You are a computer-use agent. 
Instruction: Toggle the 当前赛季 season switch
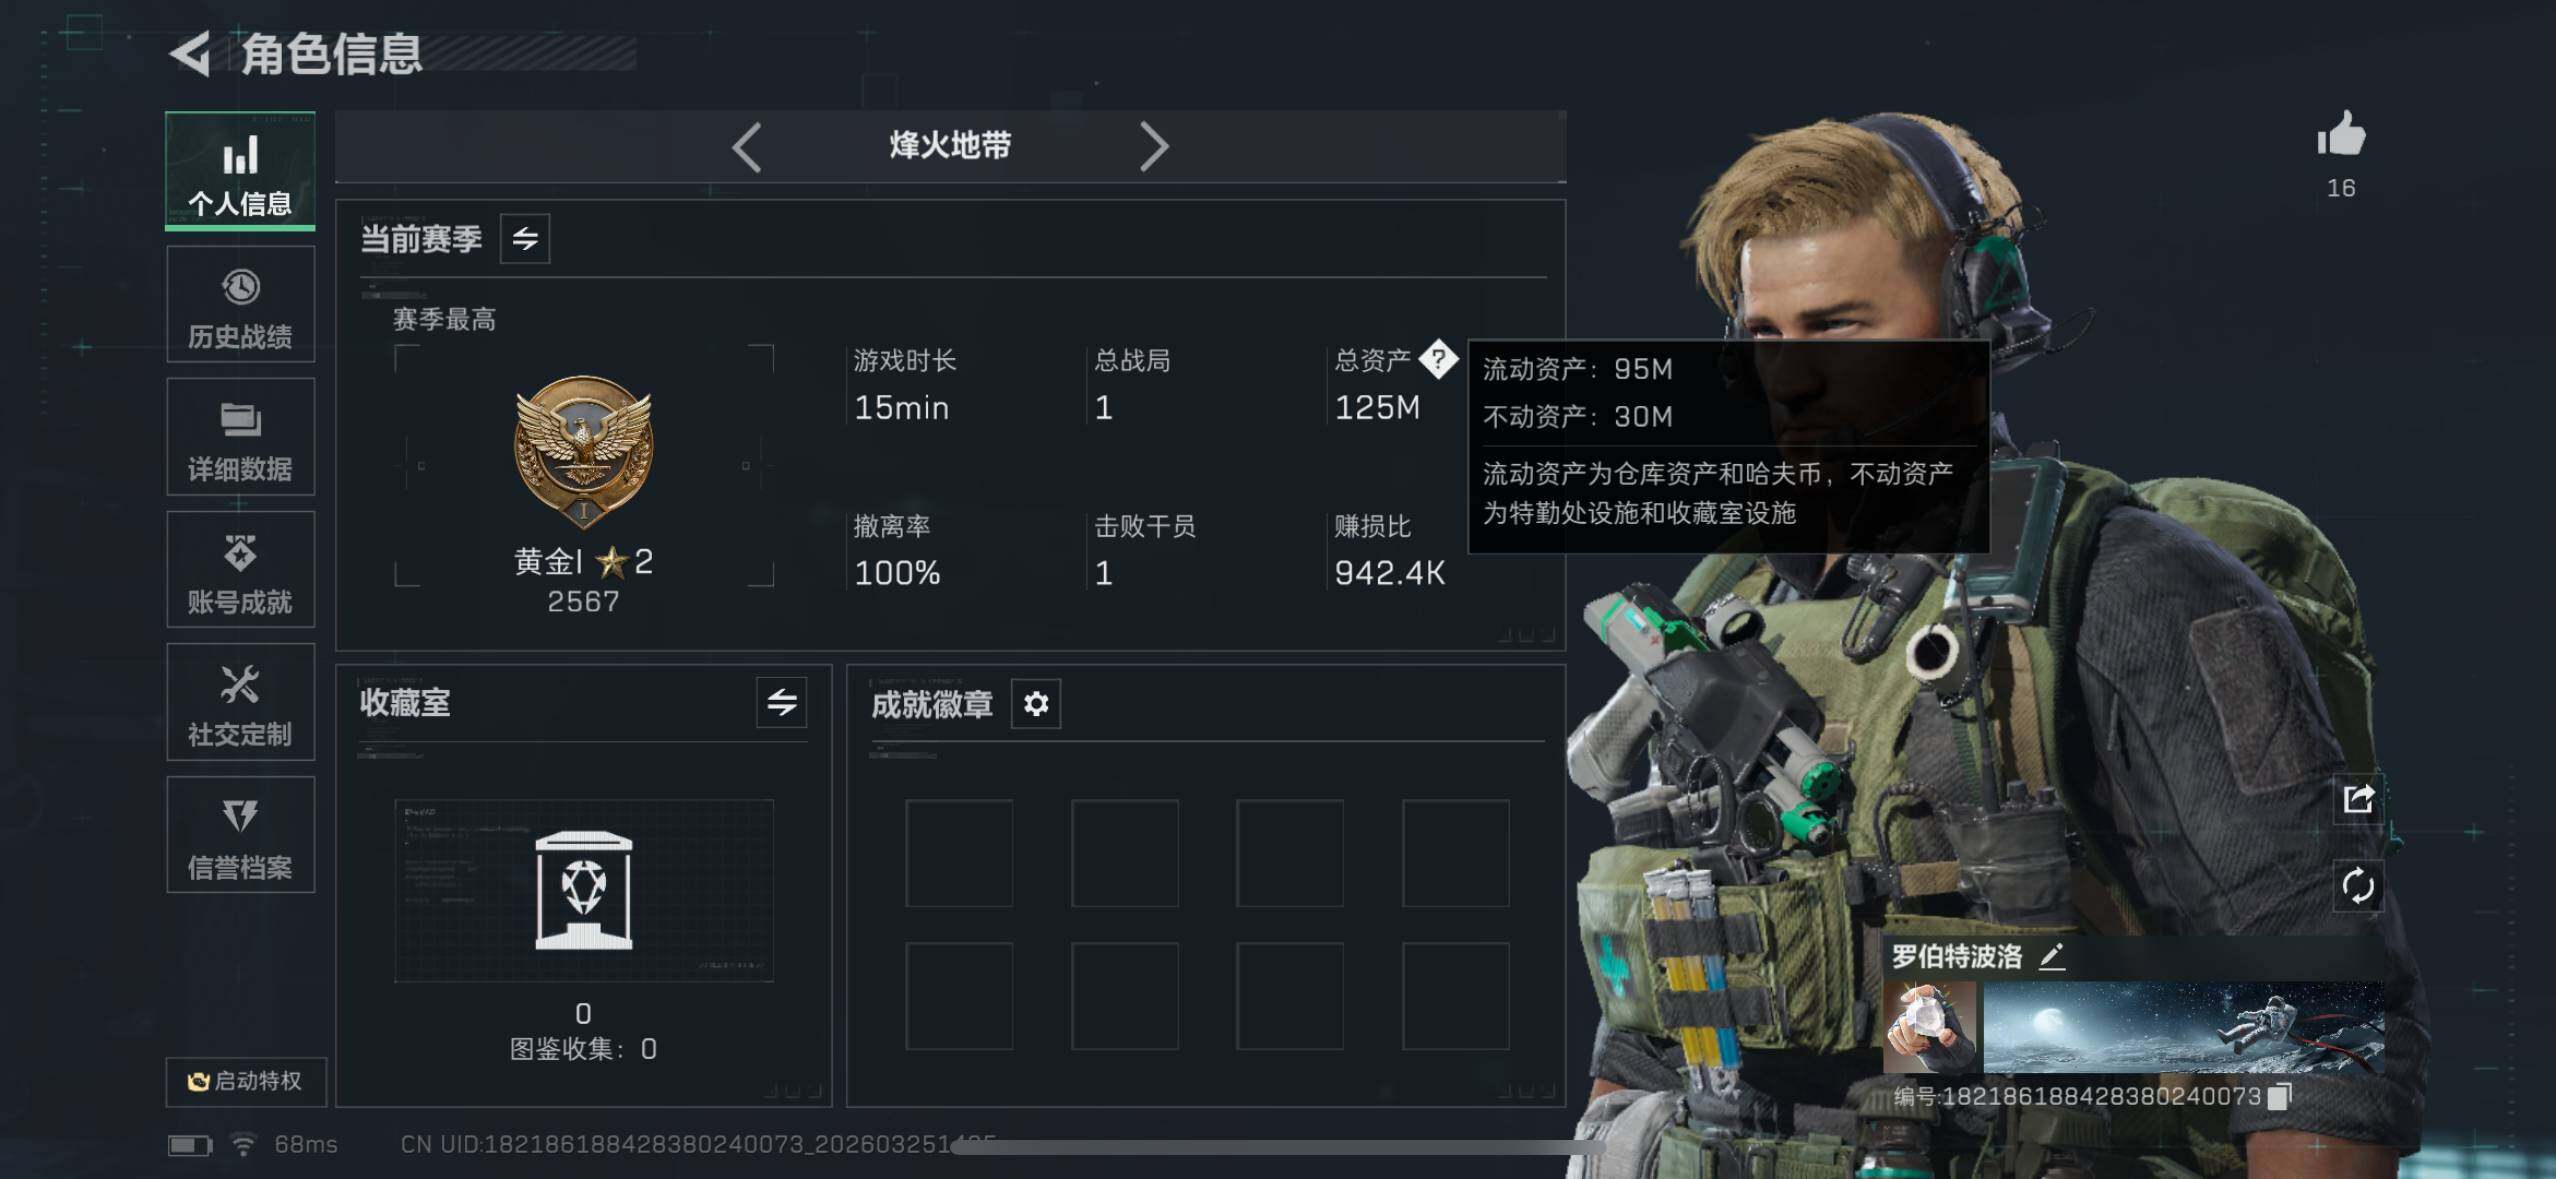(x=525, y=239)
